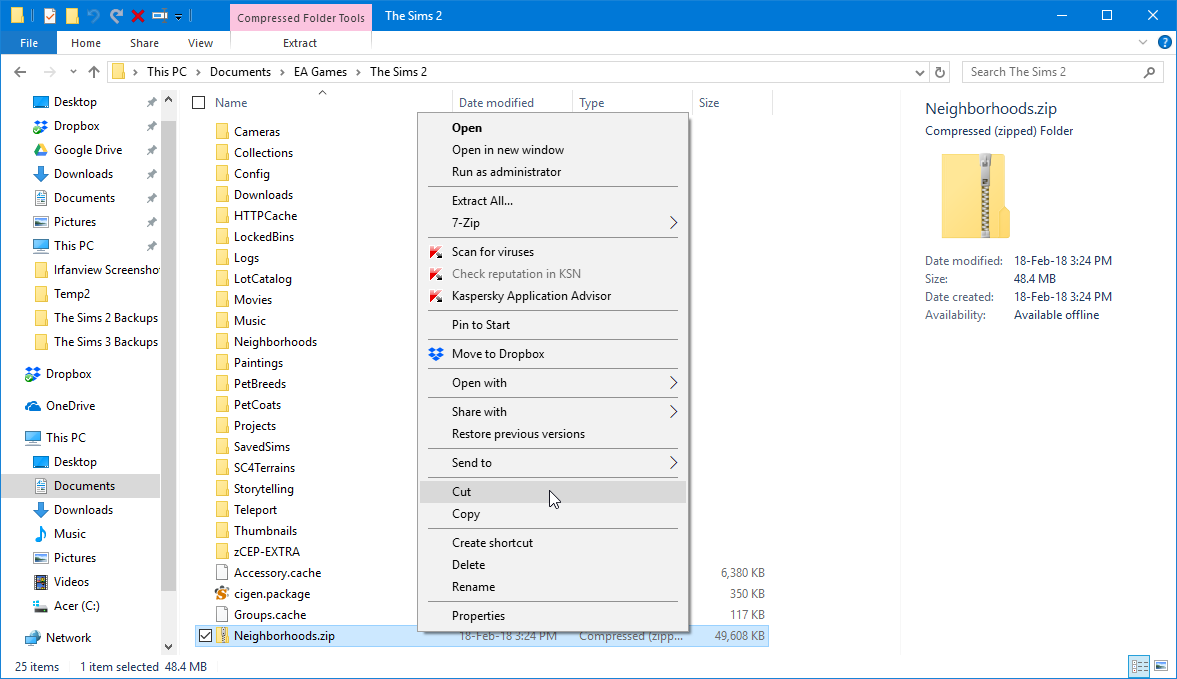Open Customize Quick Access Toolbar dropdown
This screenshot has height=679, width=1177.
(x=179, y=16)
